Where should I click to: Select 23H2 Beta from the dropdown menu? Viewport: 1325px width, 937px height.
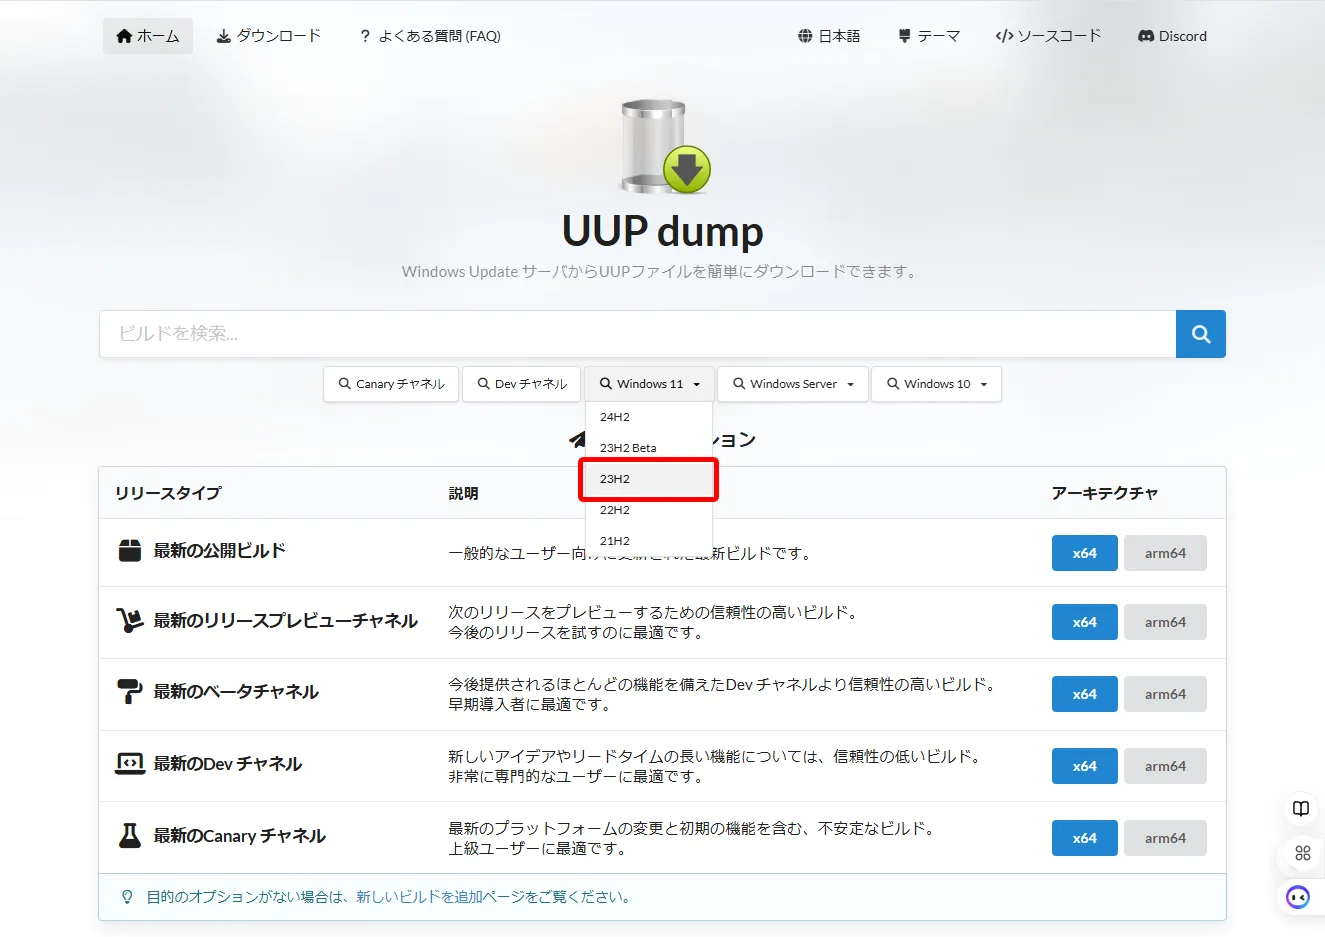649,448
